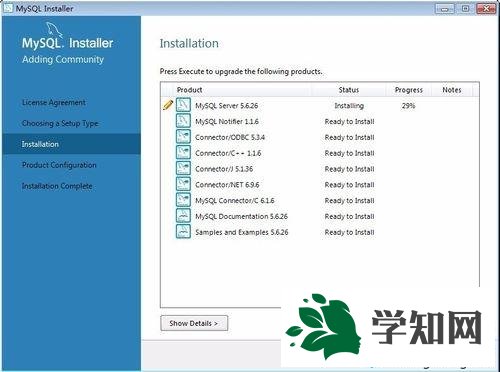Go to Installation Complete step
Viewport: 500px width, 372px height.
(x=57, y=186)
